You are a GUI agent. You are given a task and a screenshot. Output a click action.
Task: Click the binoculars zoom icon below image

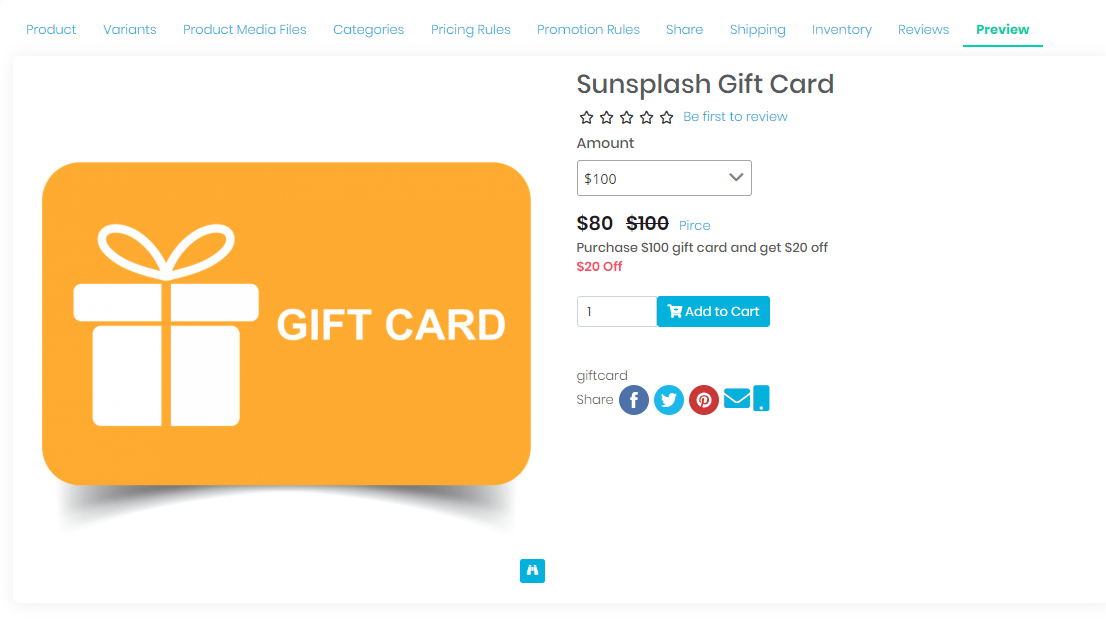point(533,570)
